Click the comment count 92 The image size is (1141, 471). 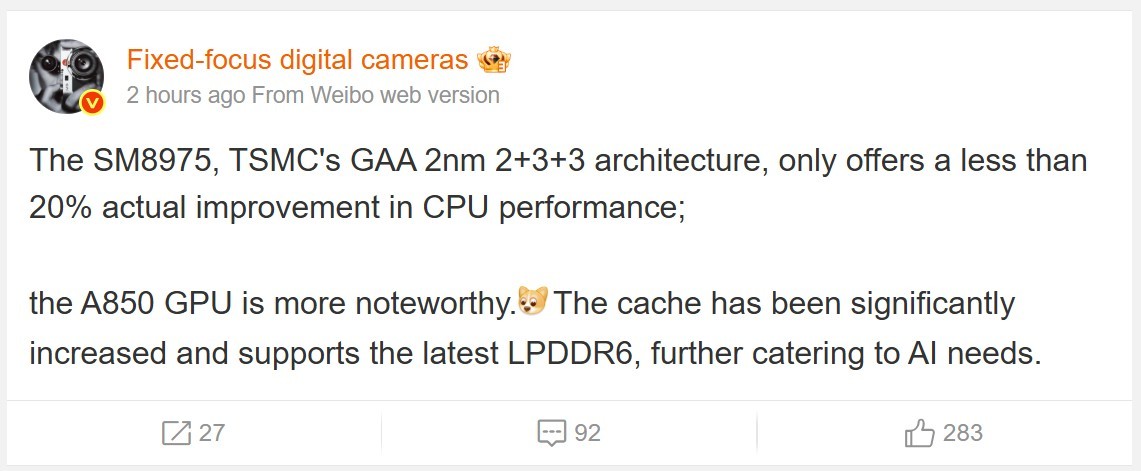pos(587,433)
